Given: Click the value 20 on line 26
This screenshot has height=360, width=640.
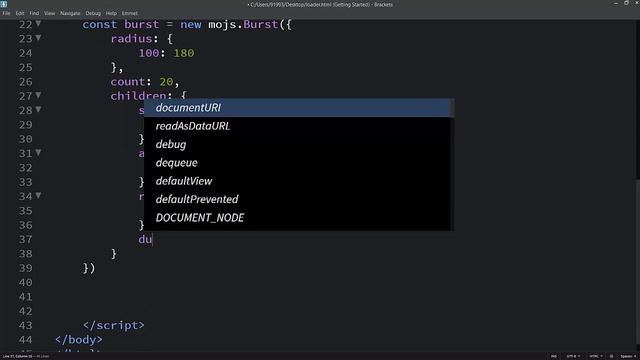Looking at the screenshot, I should 166,82.
